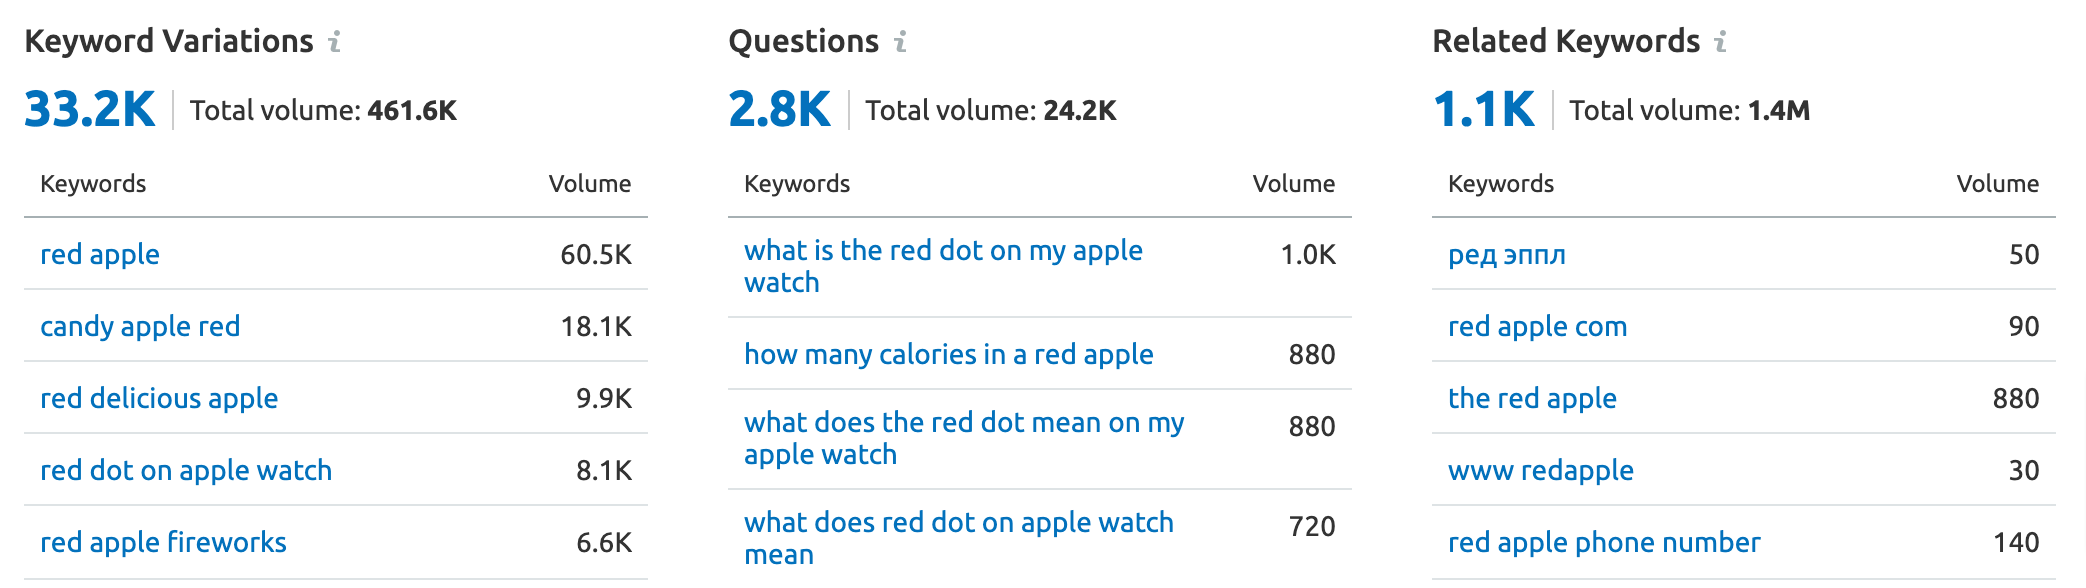Open the 'red apple' keyword link
Image resolution: width=2086 pixels, height=588 pixels.
[99, 254]
